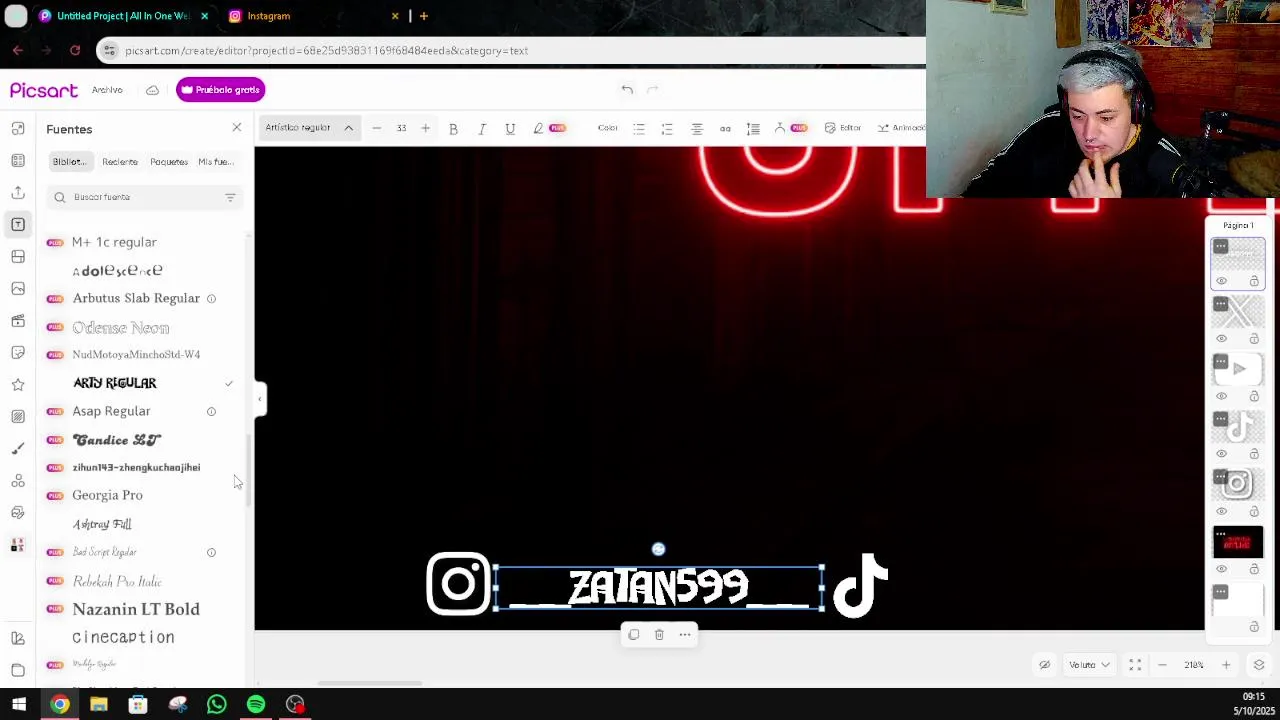Open the line spacing options
1280x720 pixels.
coord(753,128)
